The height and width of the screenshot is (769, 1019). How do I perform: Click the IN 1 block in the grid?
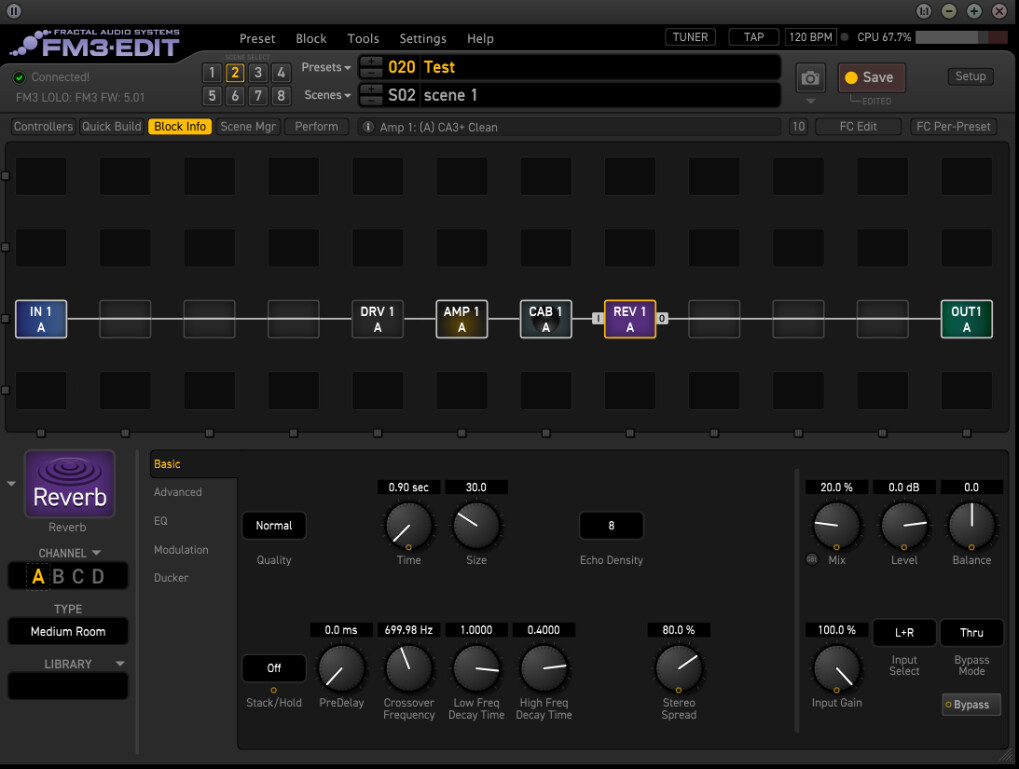tap(41, 319)
